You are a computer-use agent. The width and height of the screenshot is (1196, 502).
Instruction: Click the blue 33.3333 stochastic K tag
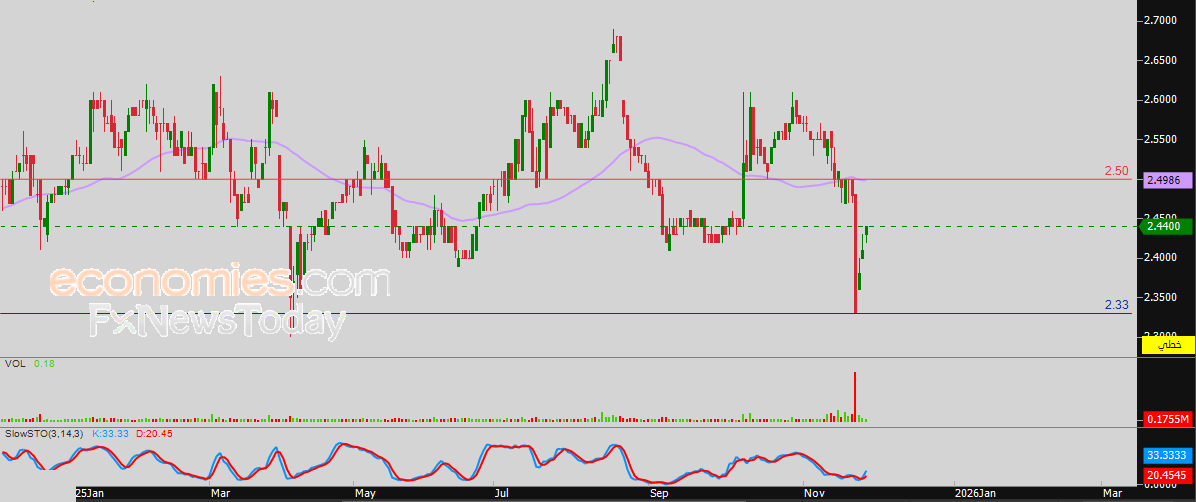1167,456
